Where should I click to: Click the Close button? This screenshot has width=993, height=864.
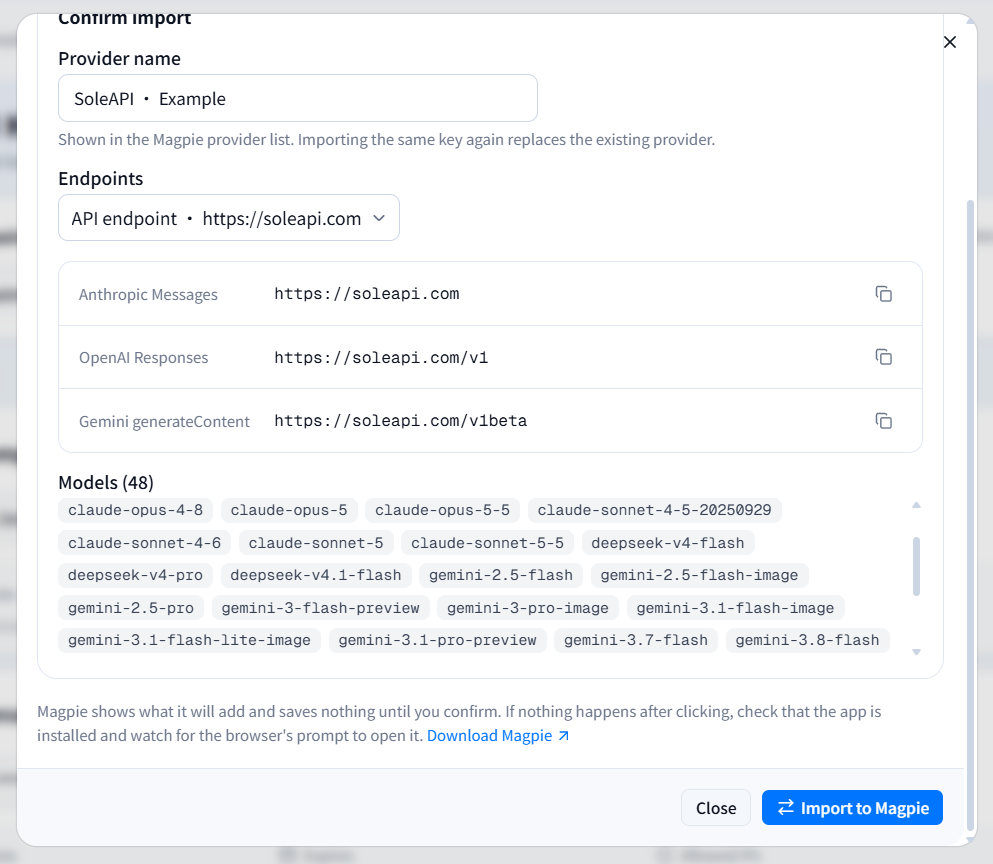click(x=716, y=808)
